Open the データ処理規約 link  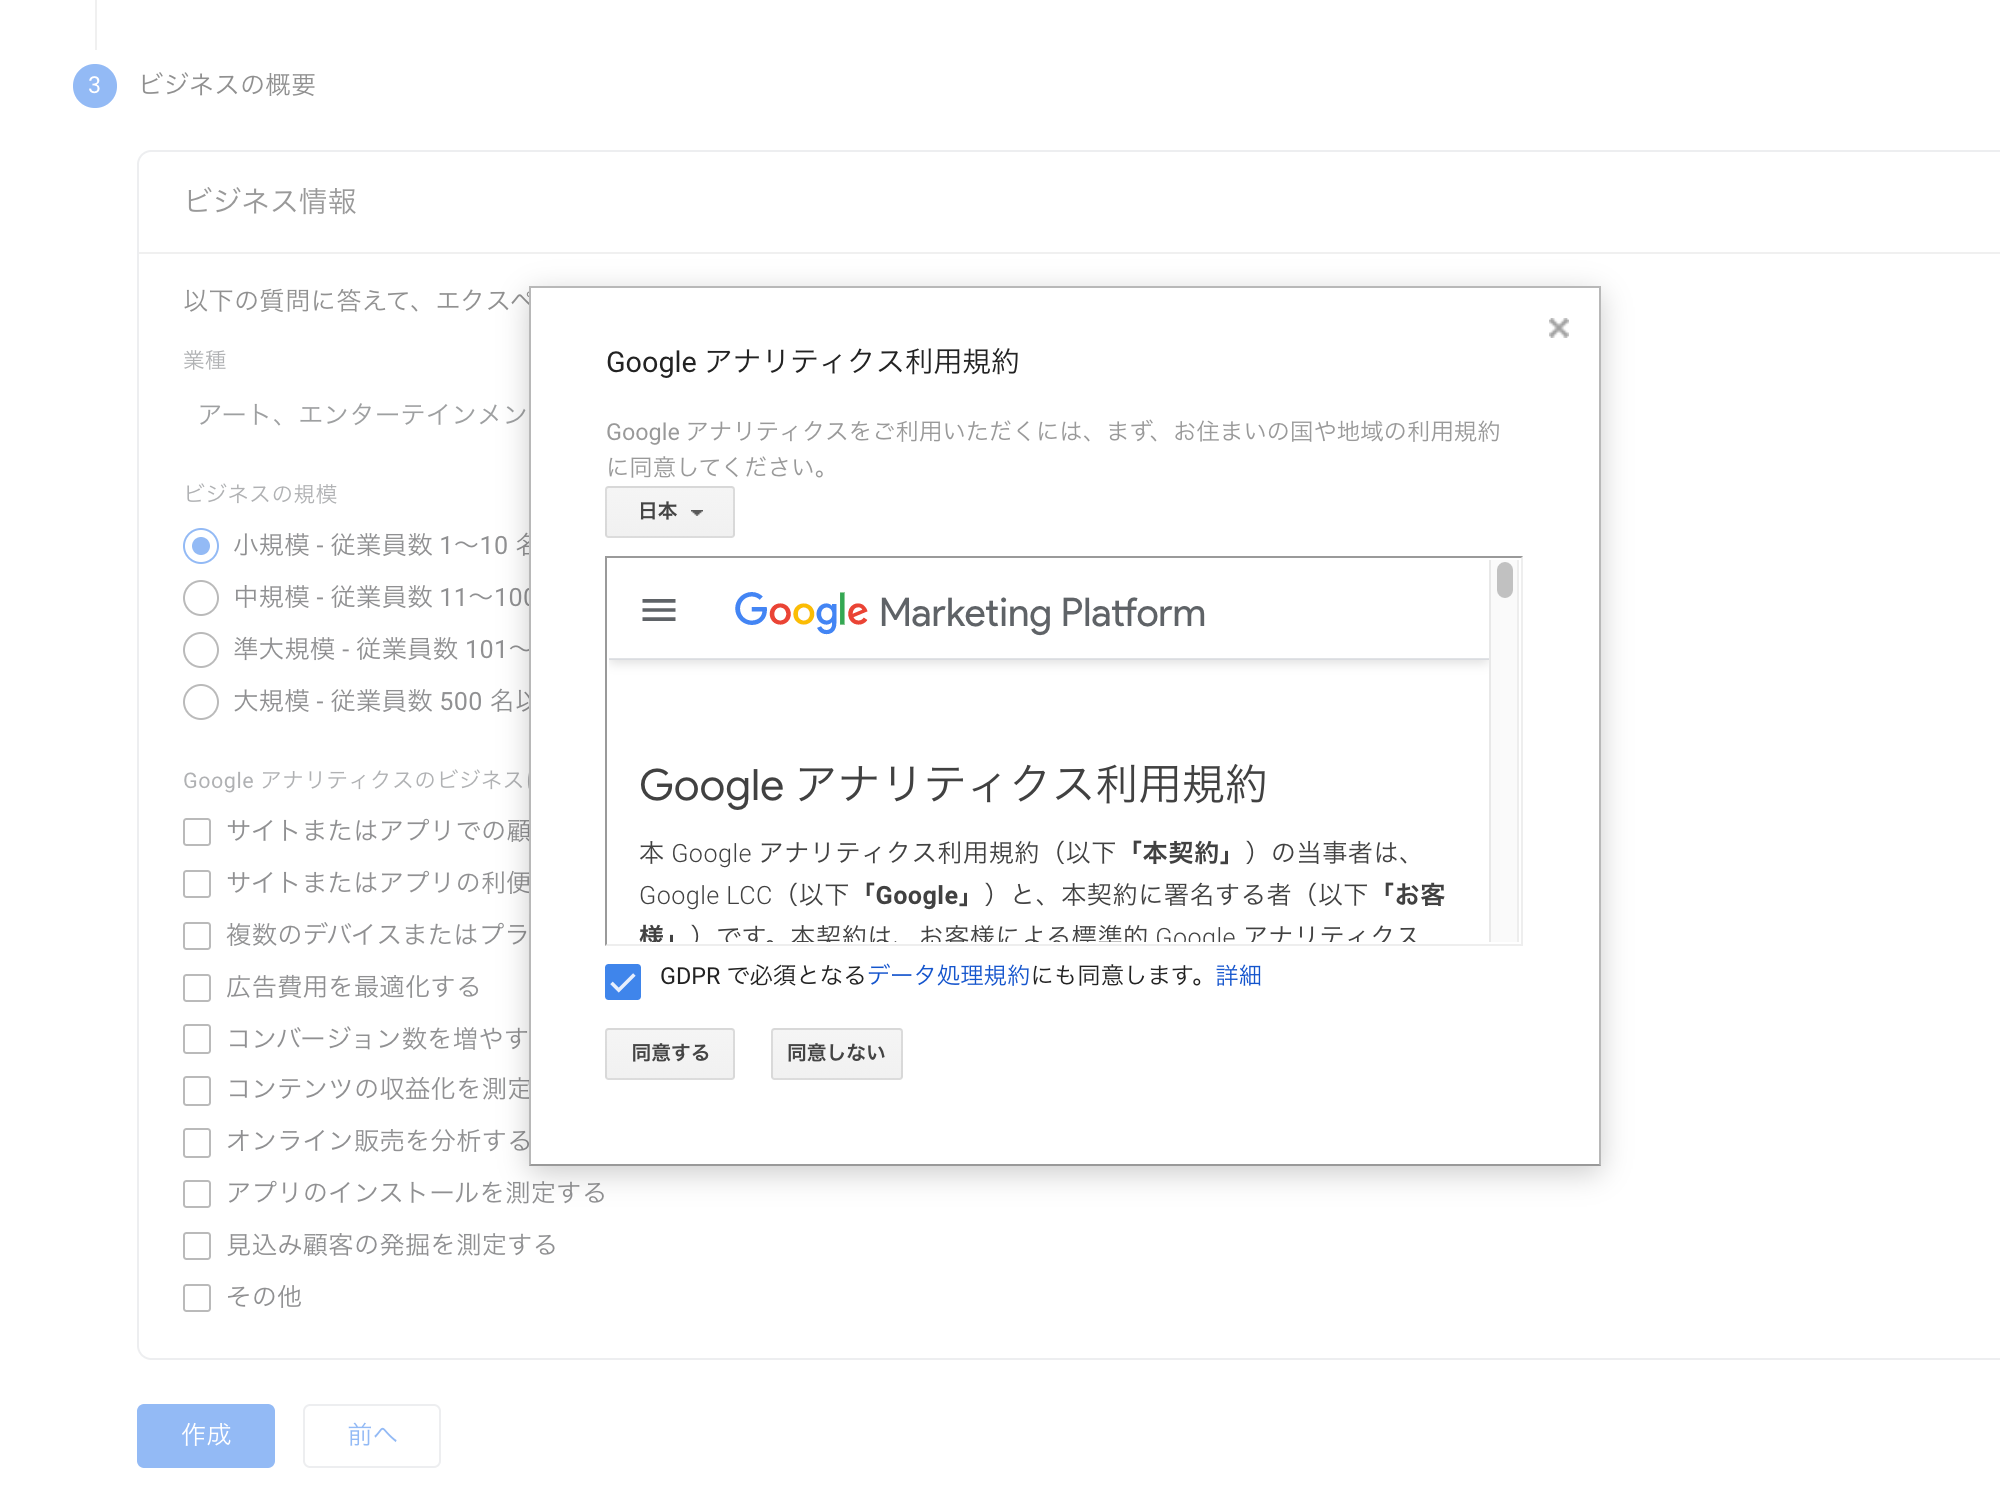[x=948, y=975]
